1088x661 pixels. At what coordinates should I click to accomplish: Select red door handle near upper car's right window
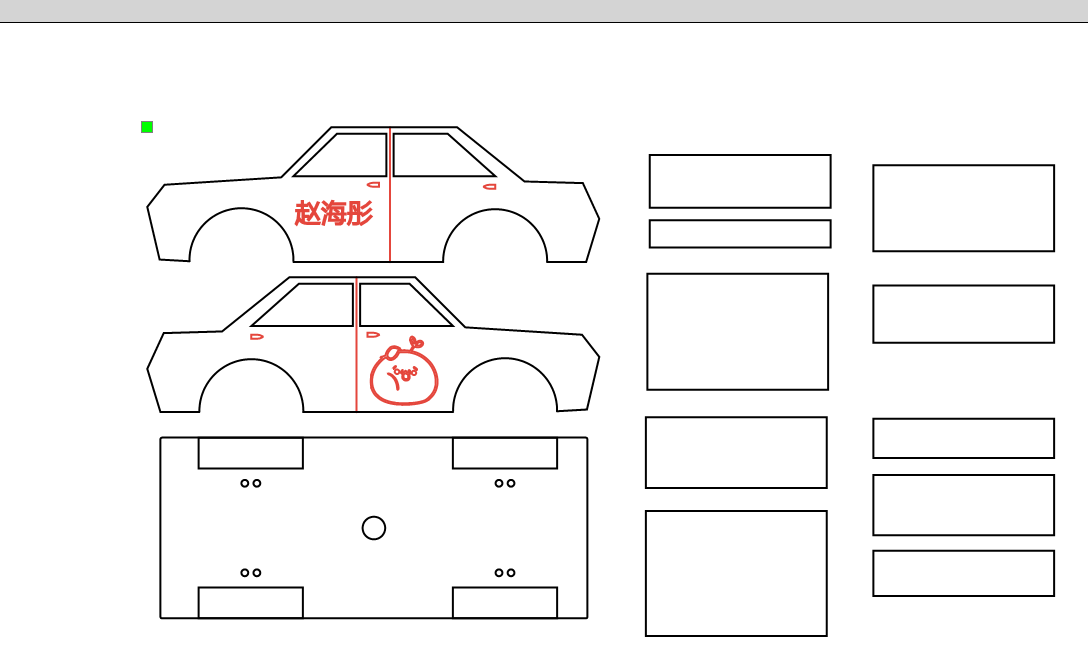[x=490, y=187]
